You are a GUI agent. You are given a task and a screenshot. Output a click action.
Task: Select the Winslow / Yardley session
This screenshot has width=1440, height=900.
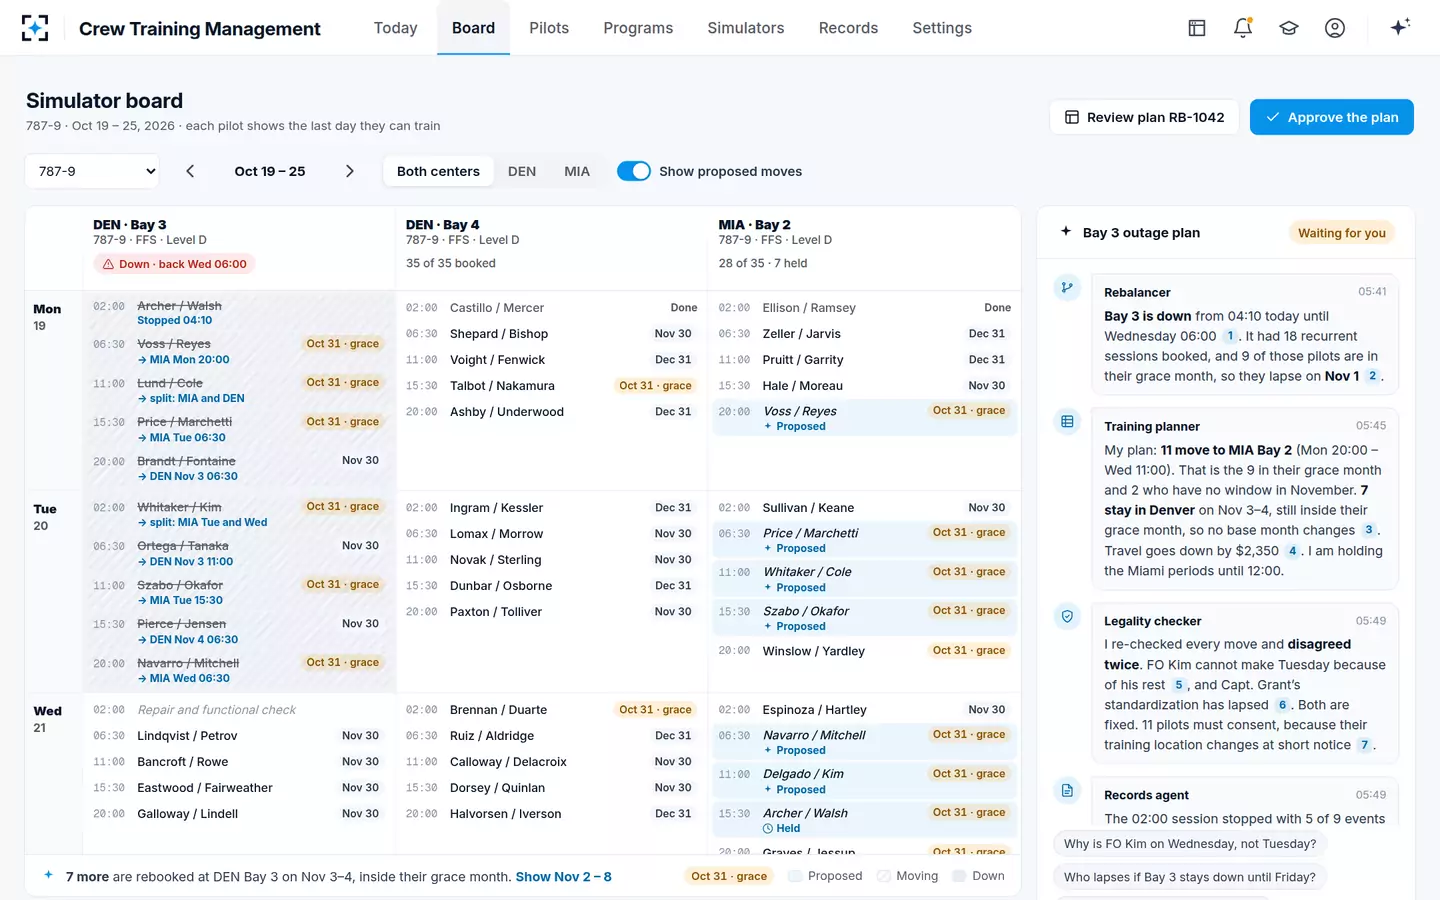tap(865, 651)
